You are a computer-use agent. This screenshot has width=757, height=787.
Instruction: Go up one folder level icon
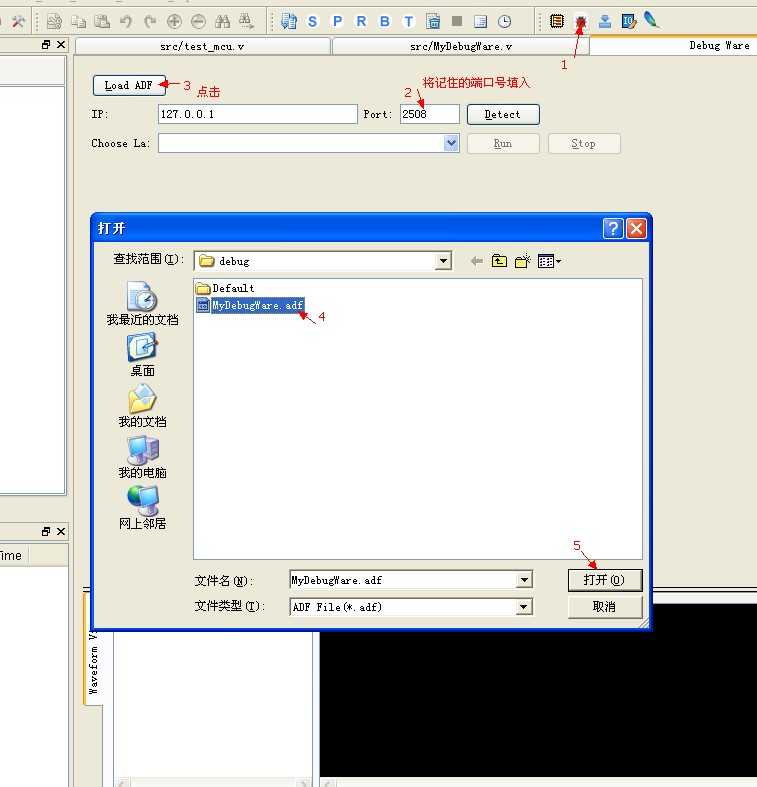499,261
